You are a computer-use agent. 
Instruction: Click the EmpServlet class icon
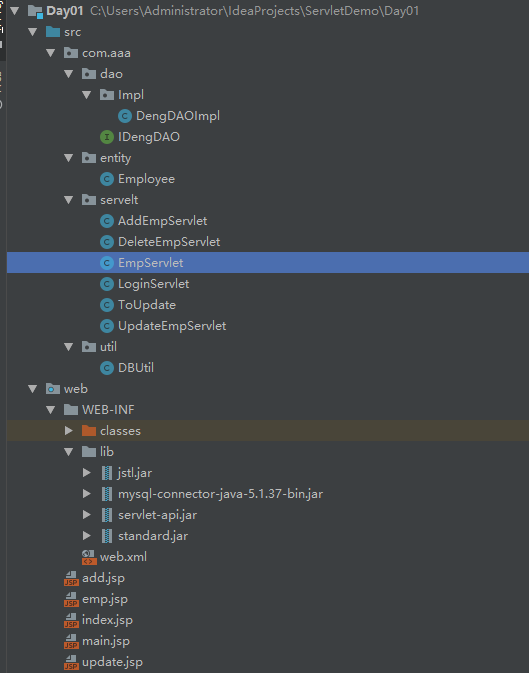click(x=107, y=263)
